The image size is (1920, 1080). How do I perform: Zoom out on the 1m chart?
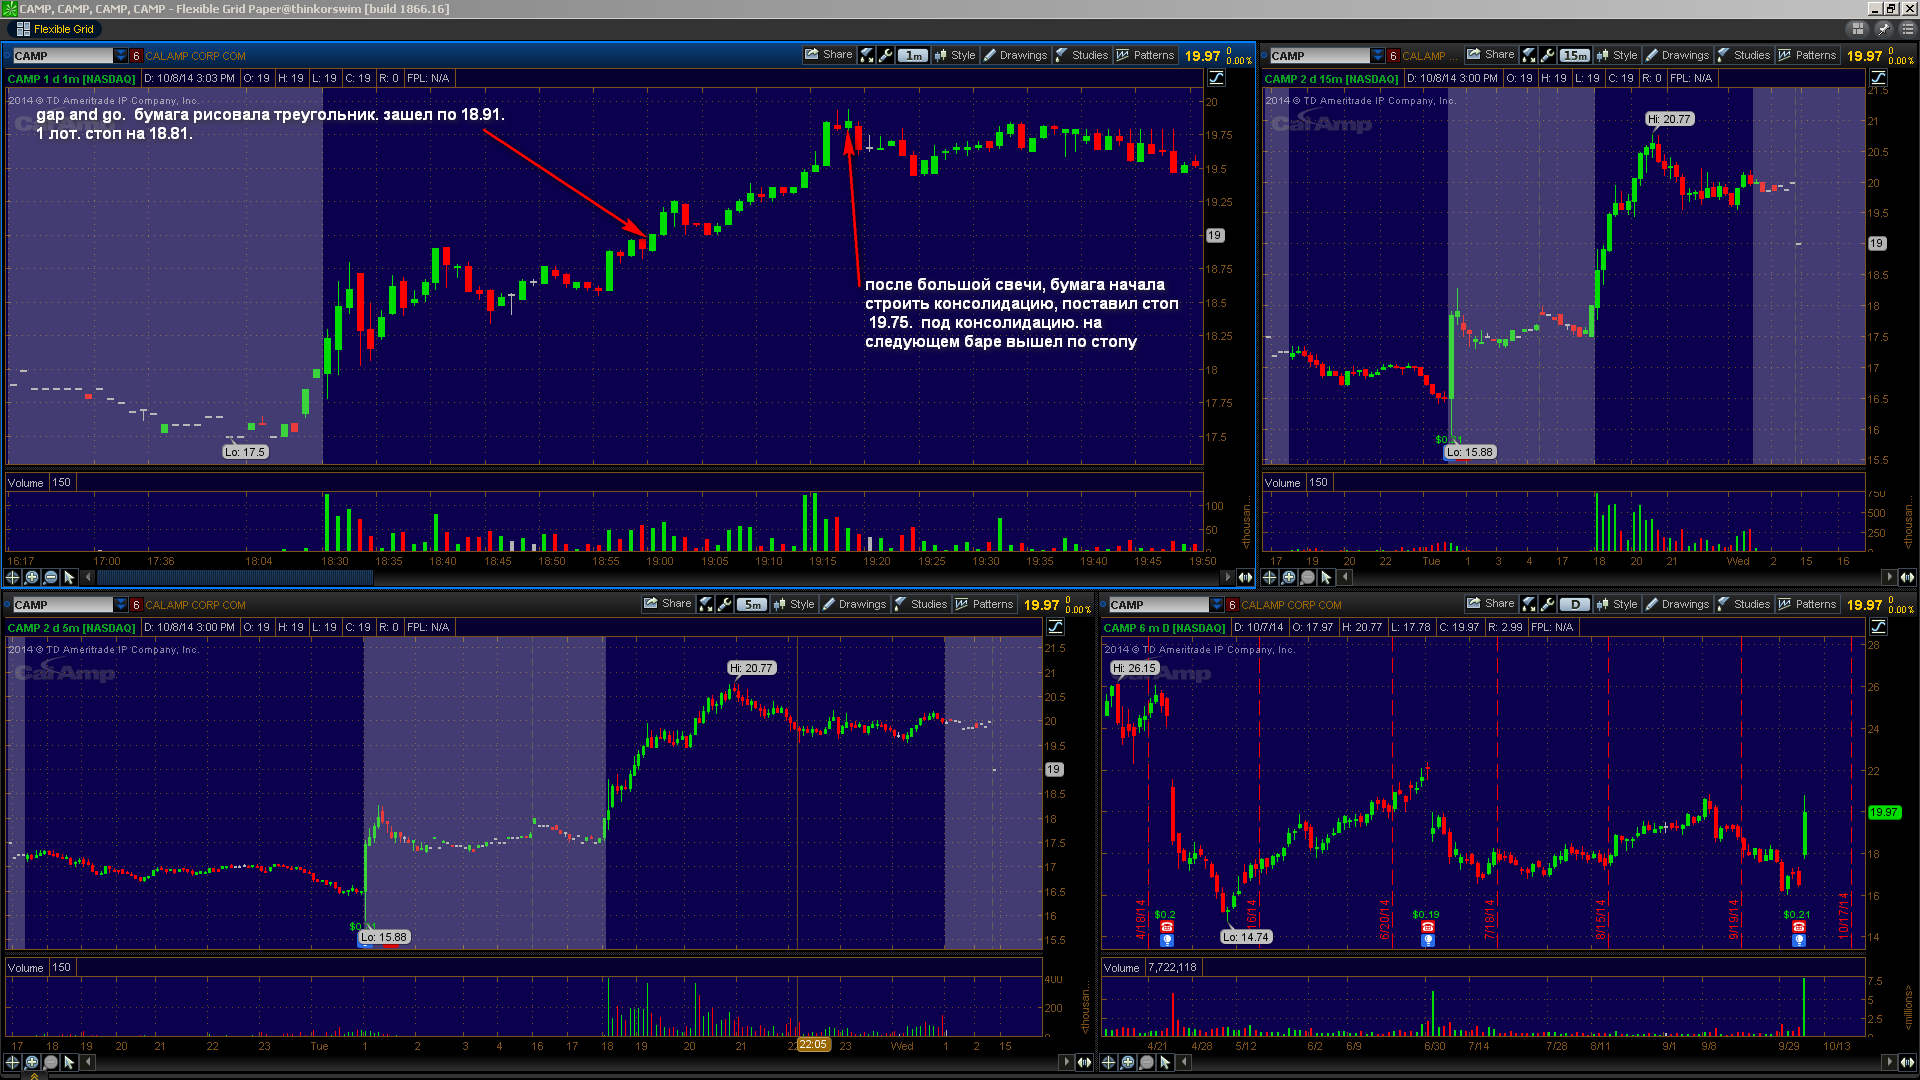coord(51,577)
